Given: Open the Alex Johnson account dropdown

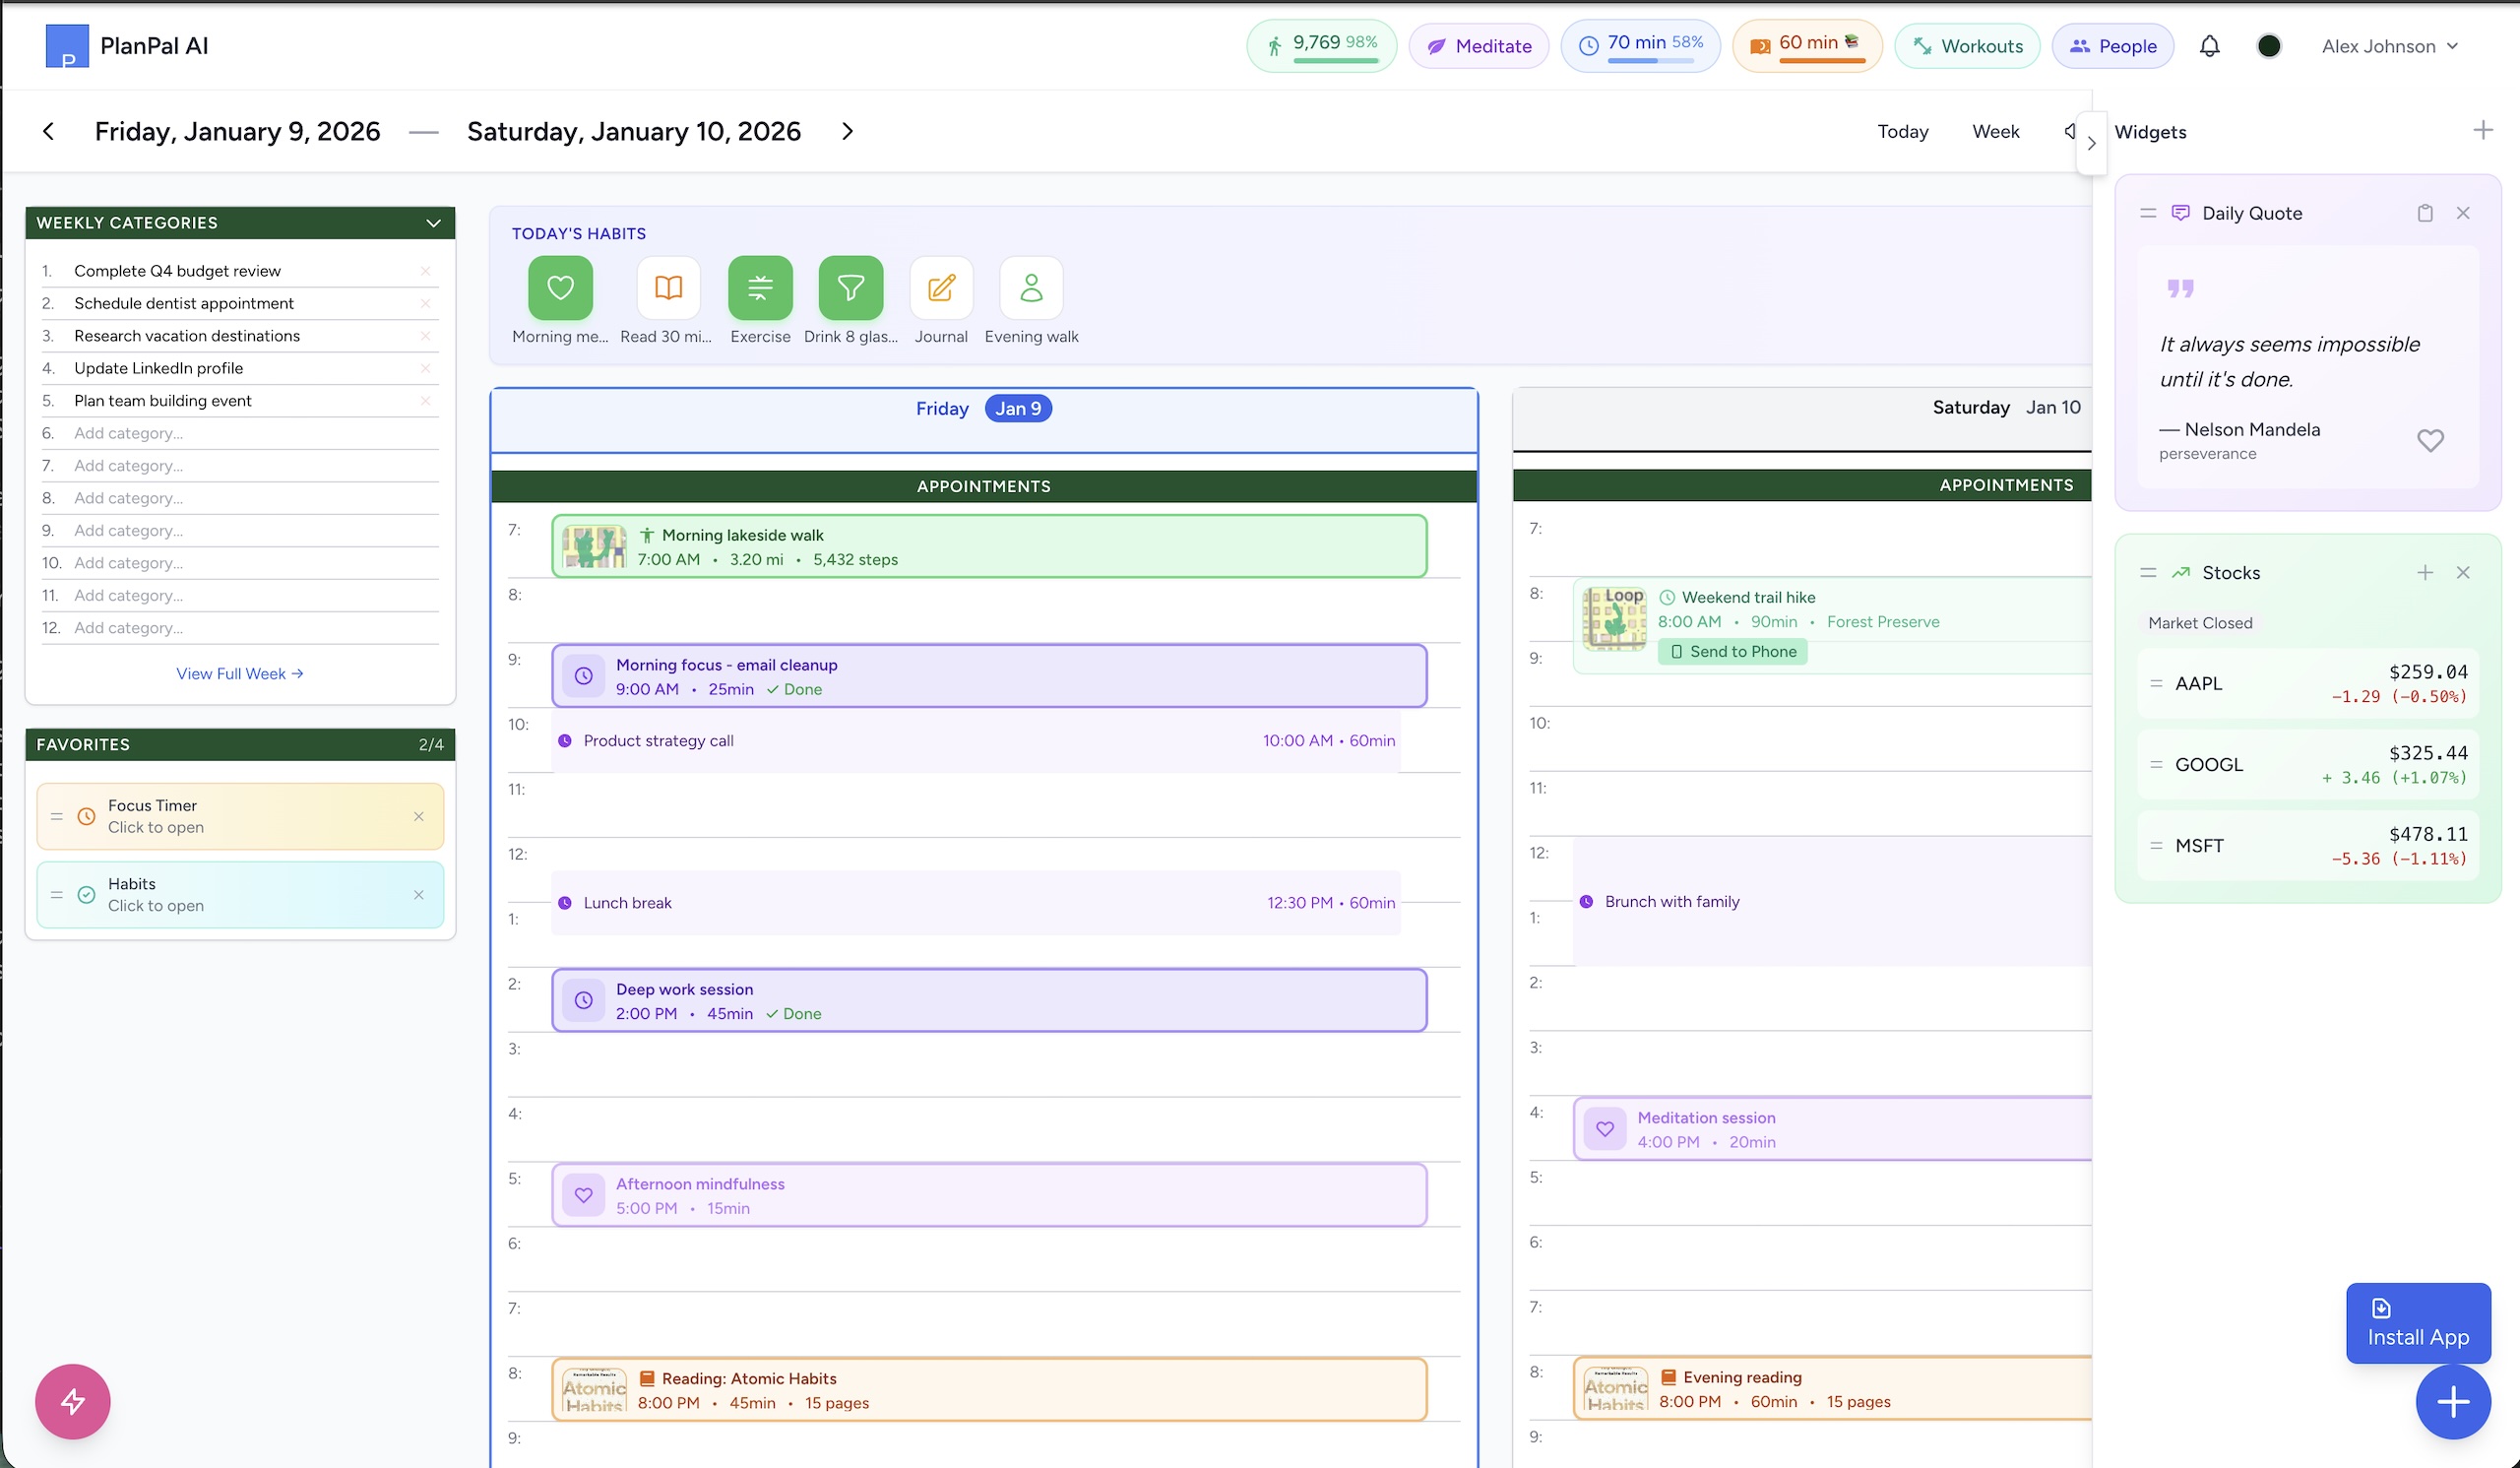Looking at the screenshot, I should click(x=2388, y=46).
